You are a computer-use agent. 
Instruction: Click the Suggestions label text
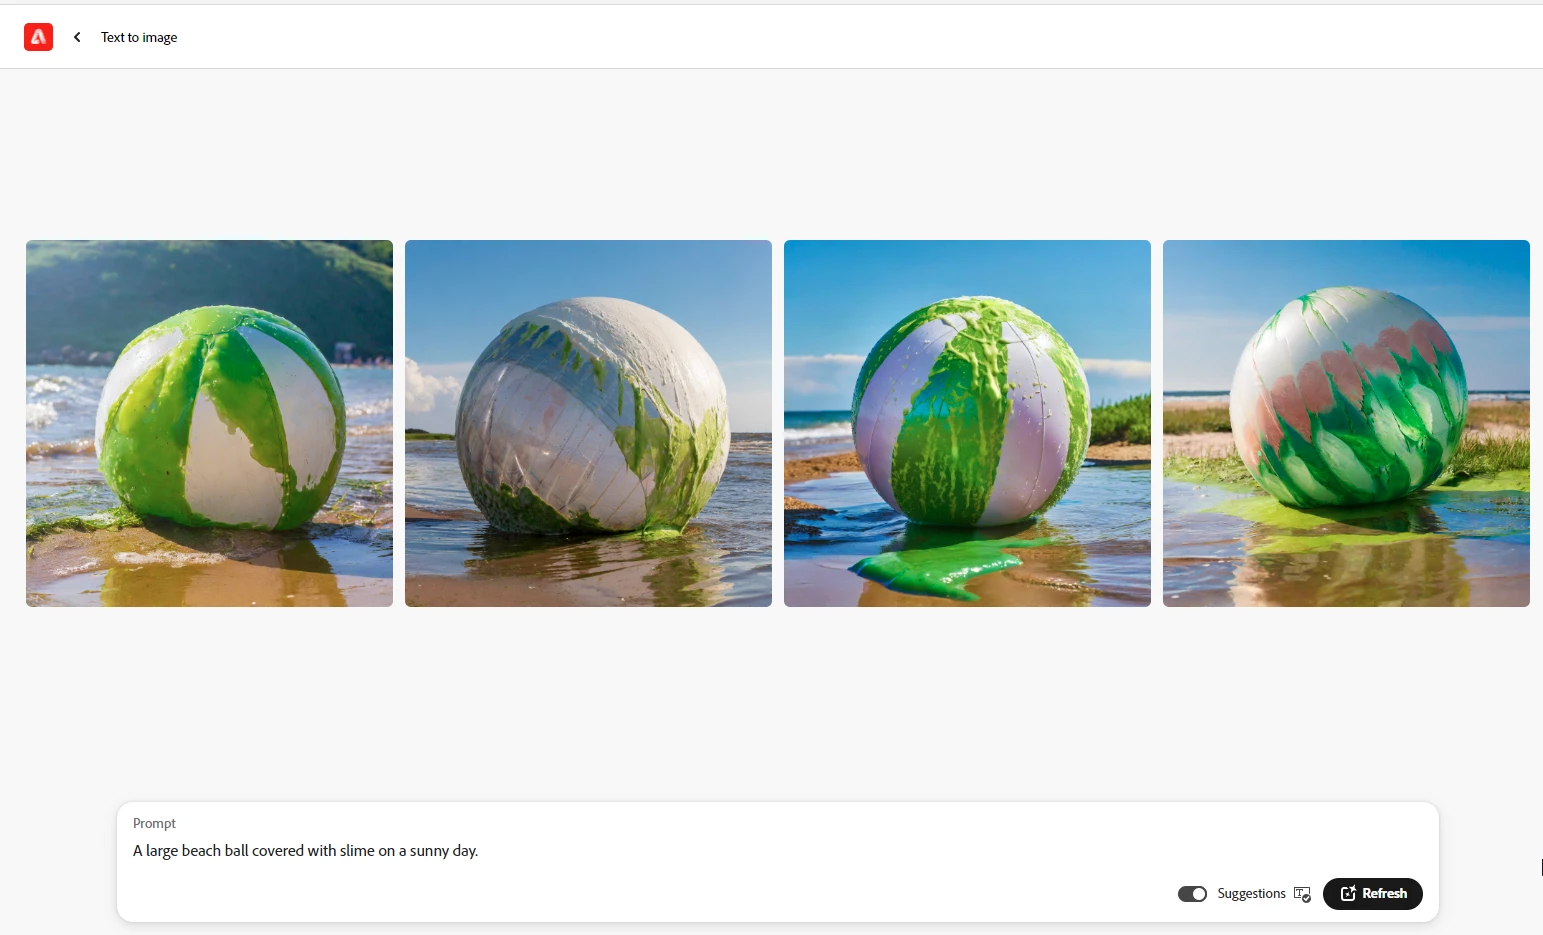[1251, 893]
